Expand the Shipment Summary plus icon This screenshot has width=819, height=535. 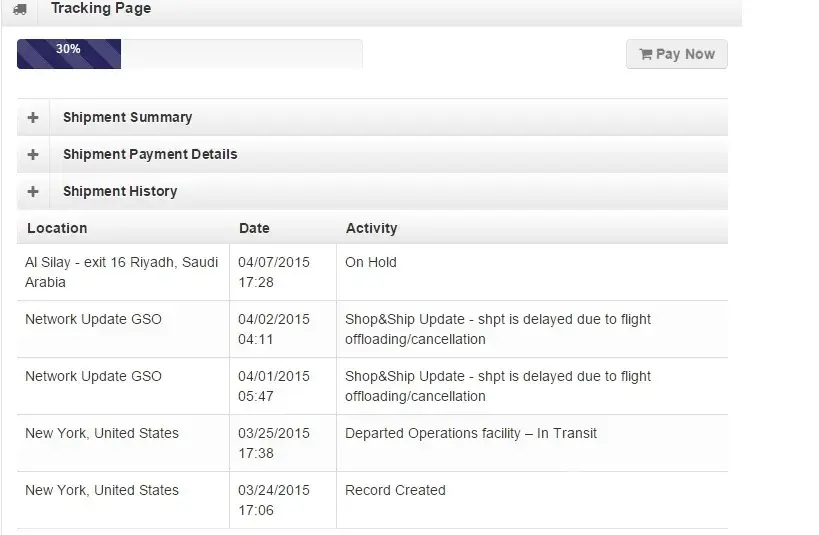tap(33, 117)
